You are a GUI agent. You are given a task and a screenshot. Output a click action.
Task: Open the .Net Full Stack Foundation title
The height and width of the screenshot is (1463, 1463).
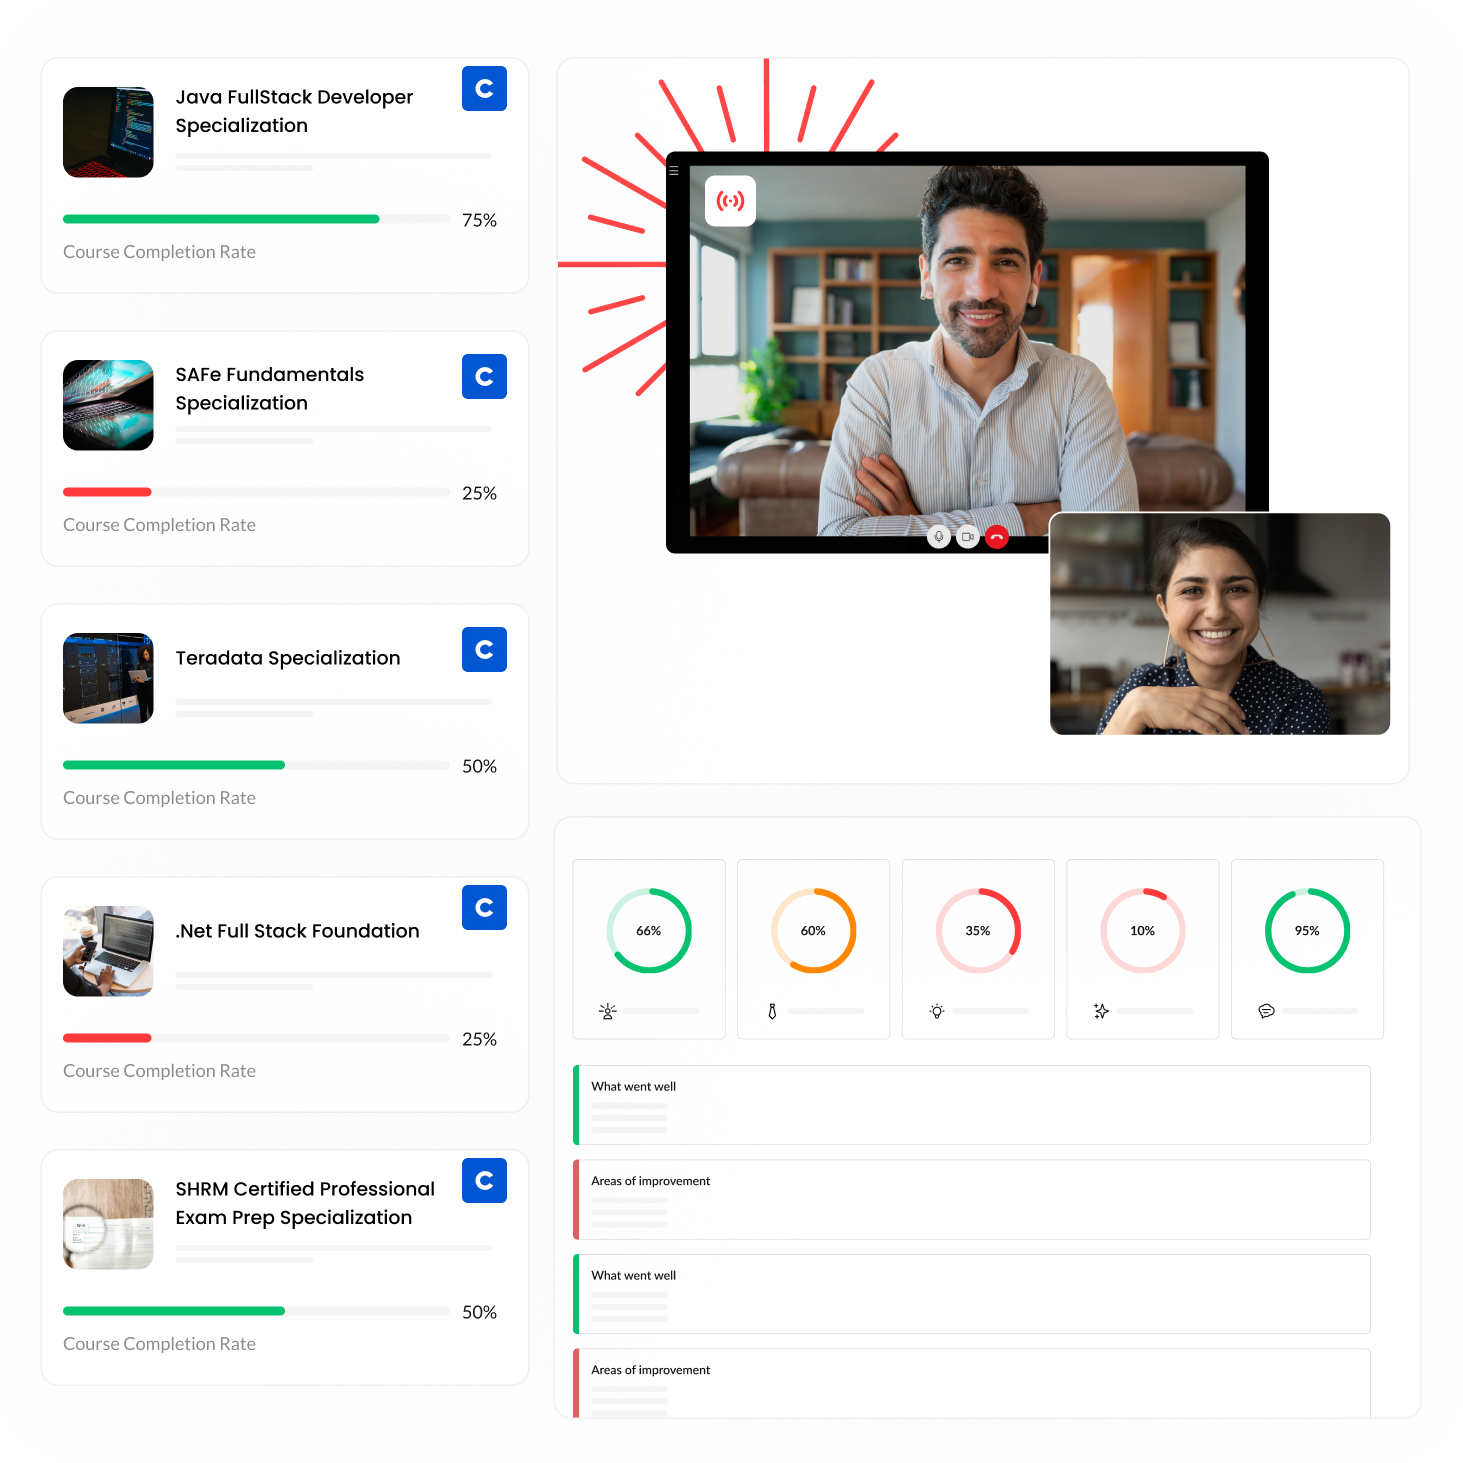tap(297, 931)
